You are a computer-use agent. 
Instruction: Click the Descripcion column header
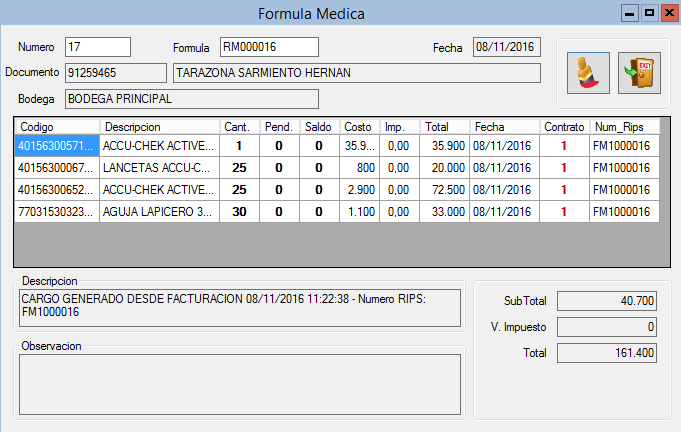[160, 127]
